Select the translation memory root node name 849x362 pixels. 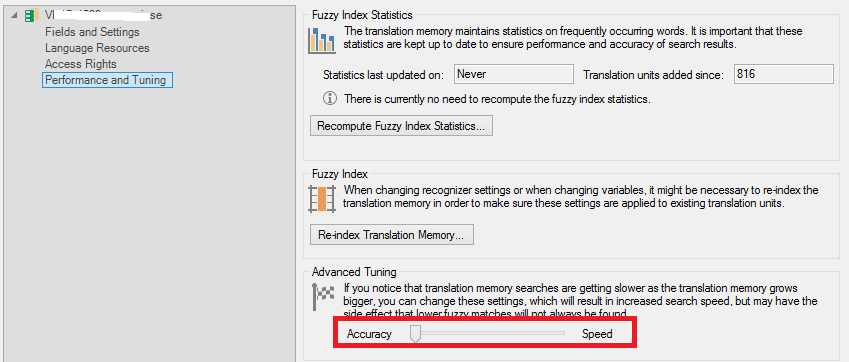pos(102,15)
